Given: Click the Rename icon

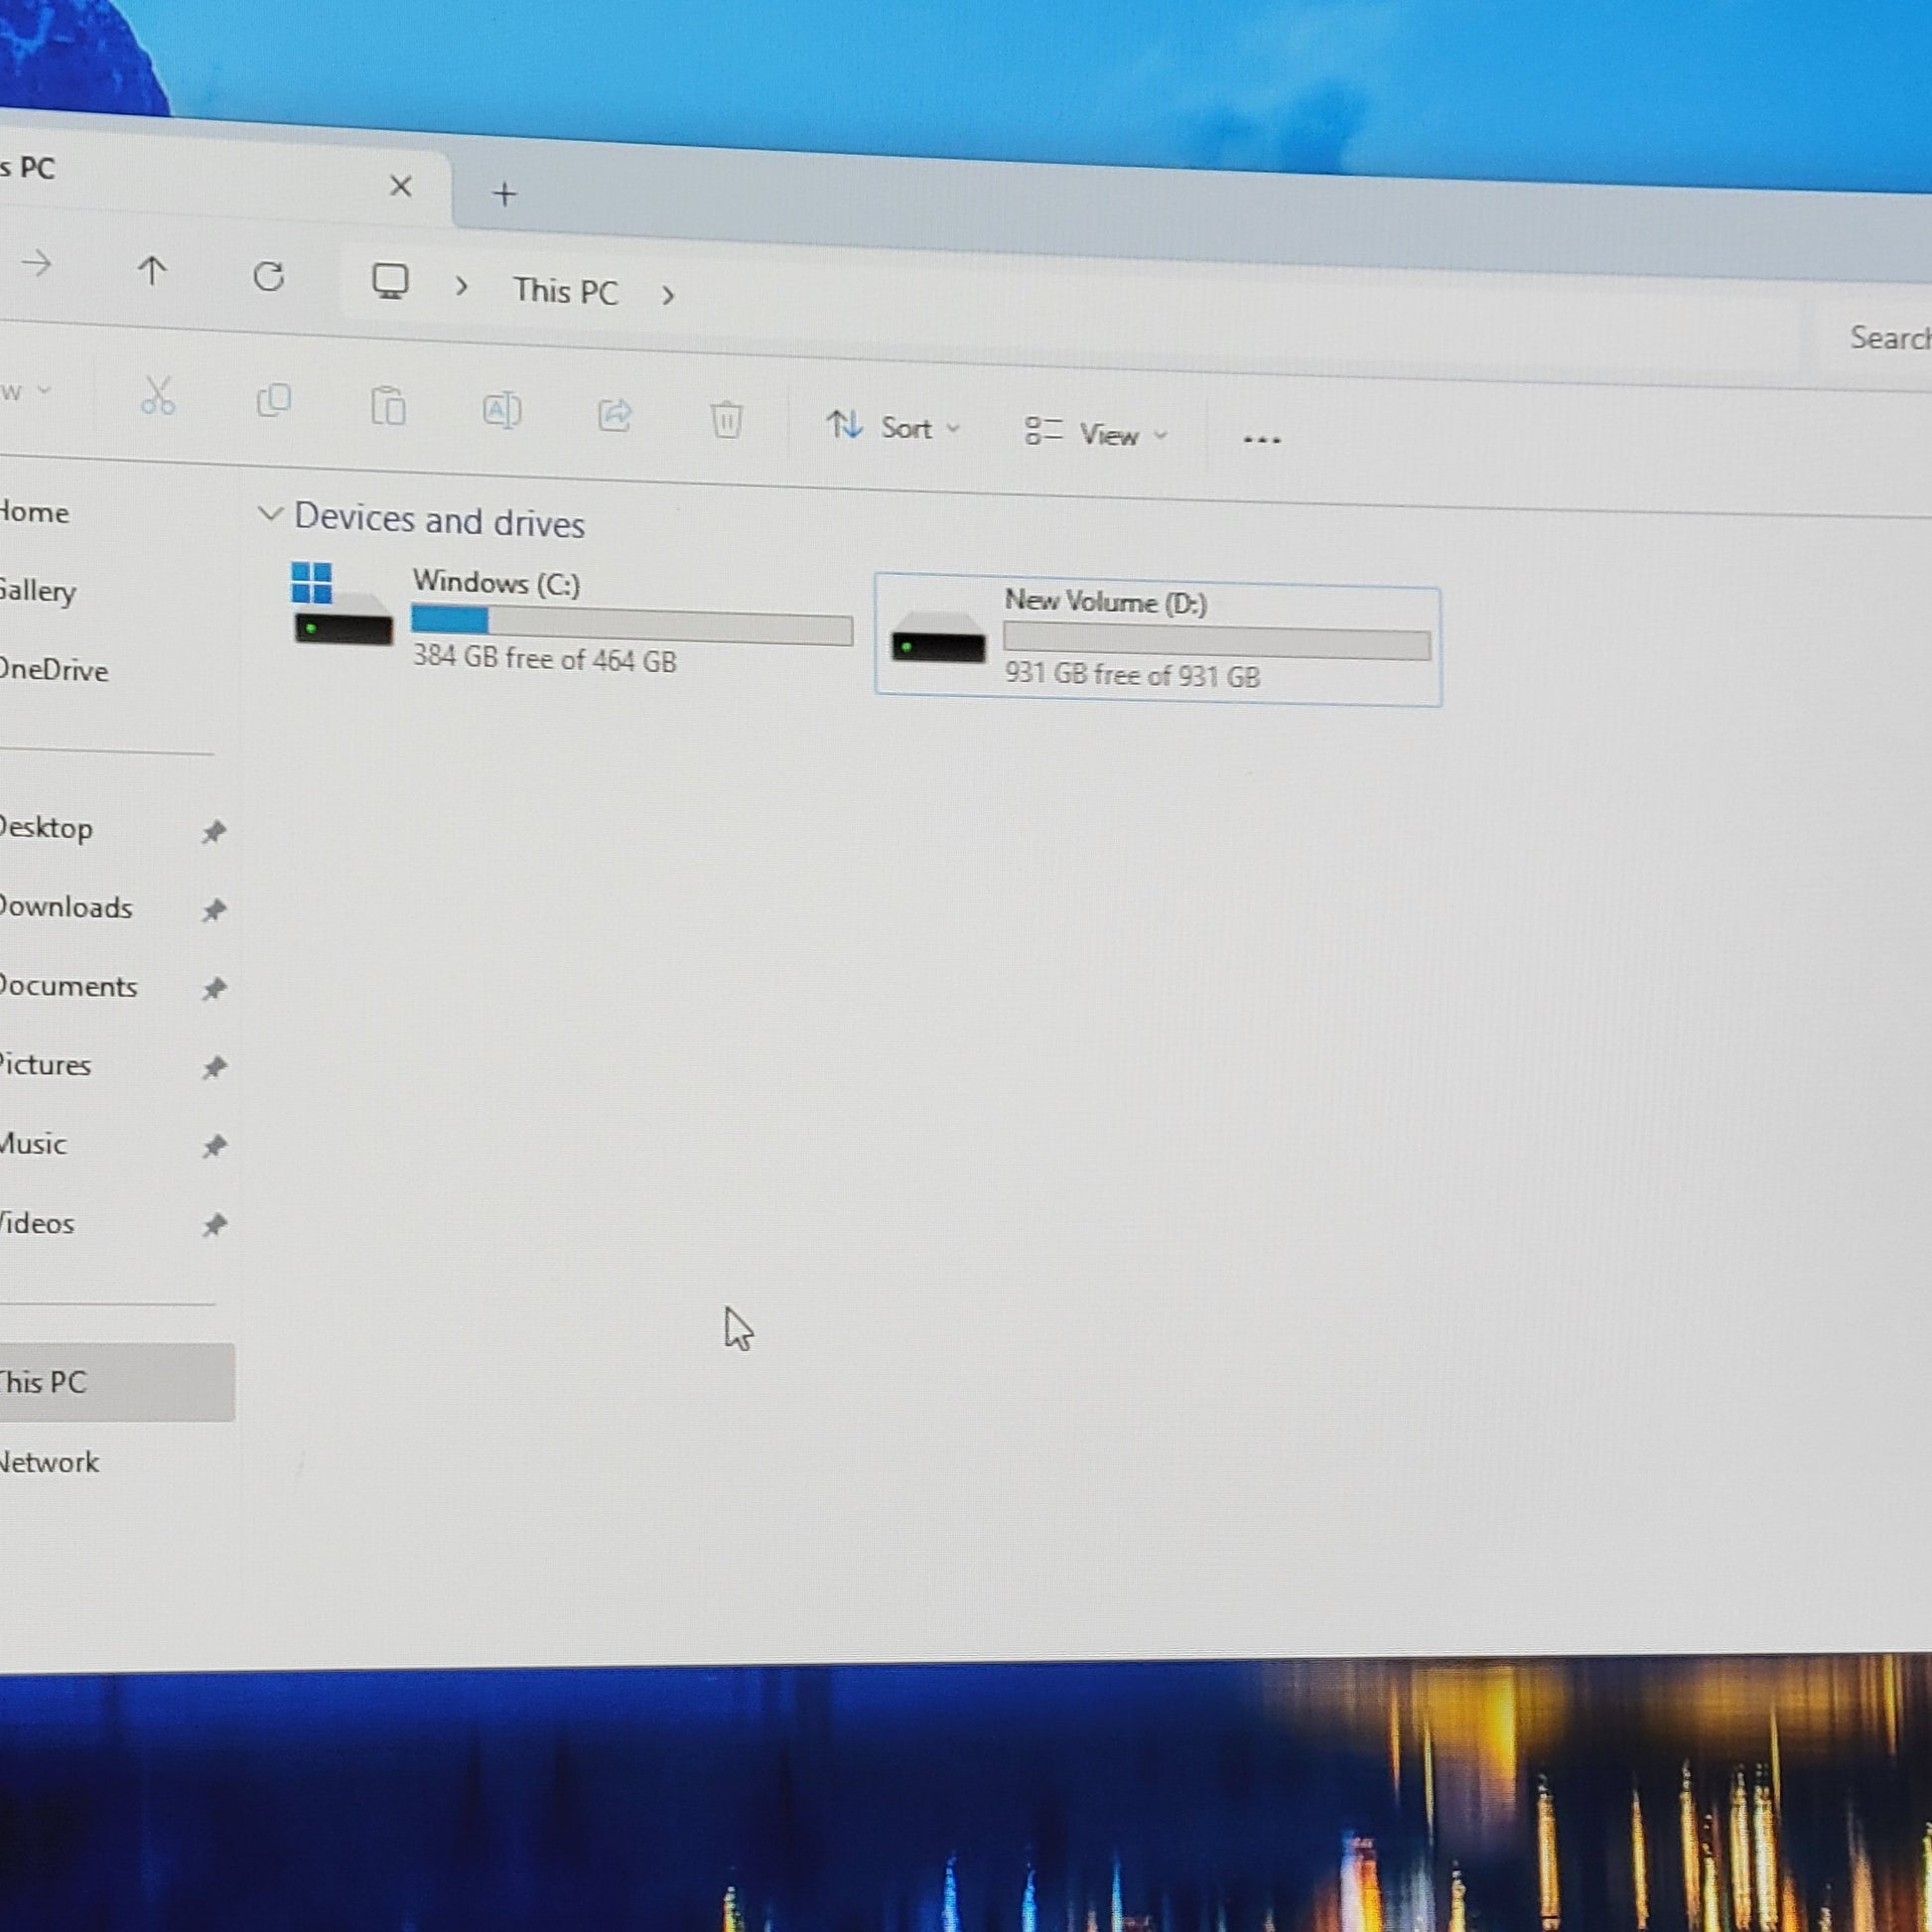Looking at the screenshot, I should click(x=502, y=410).
